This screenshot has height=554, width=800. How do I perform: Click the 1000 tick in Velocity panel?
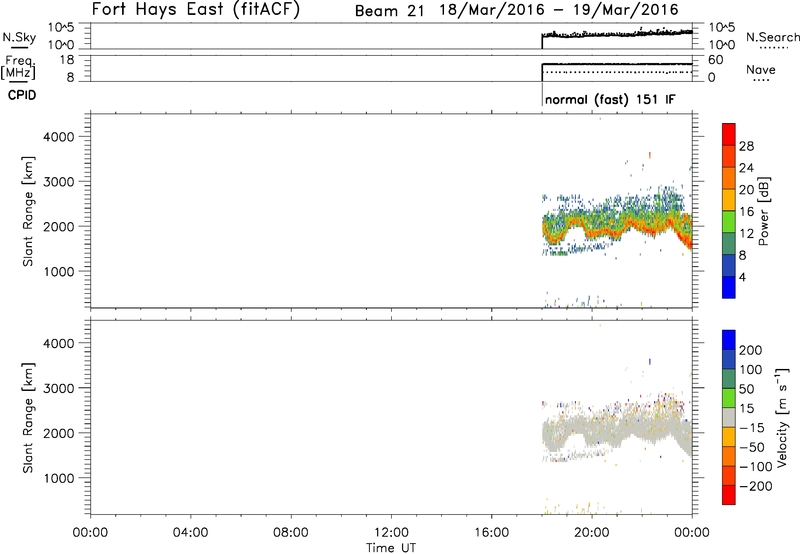pyautogui.click(x=59, y=478)
